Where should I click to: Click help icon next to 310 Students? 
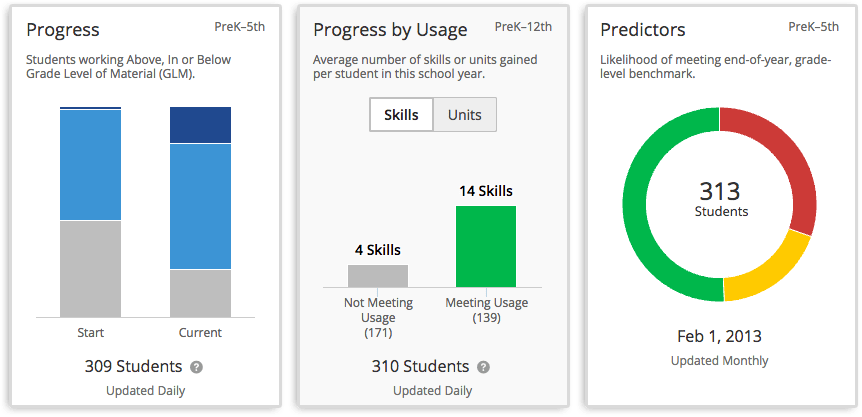pos(484,367)
